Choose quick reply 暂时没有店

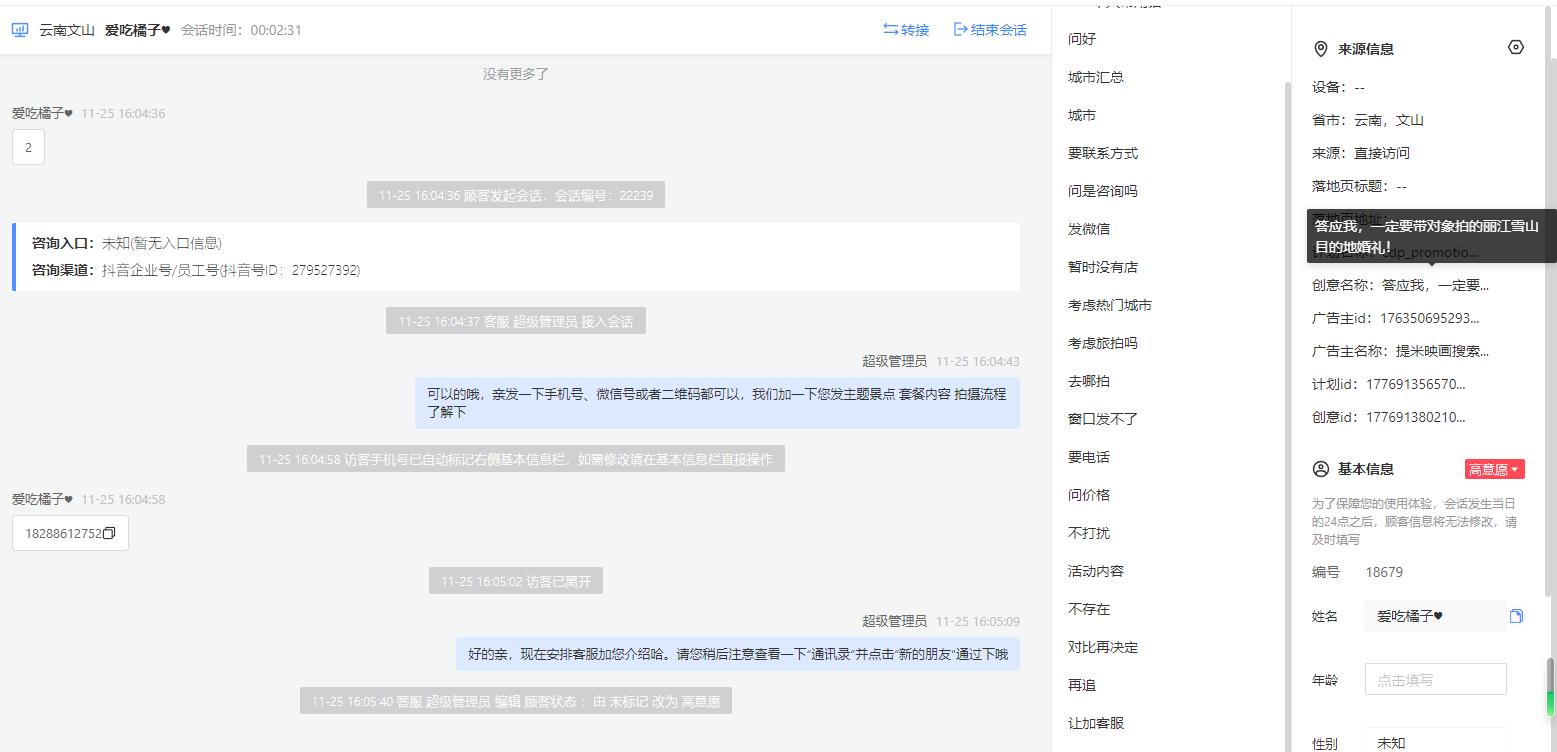(x=1103, y=267)
